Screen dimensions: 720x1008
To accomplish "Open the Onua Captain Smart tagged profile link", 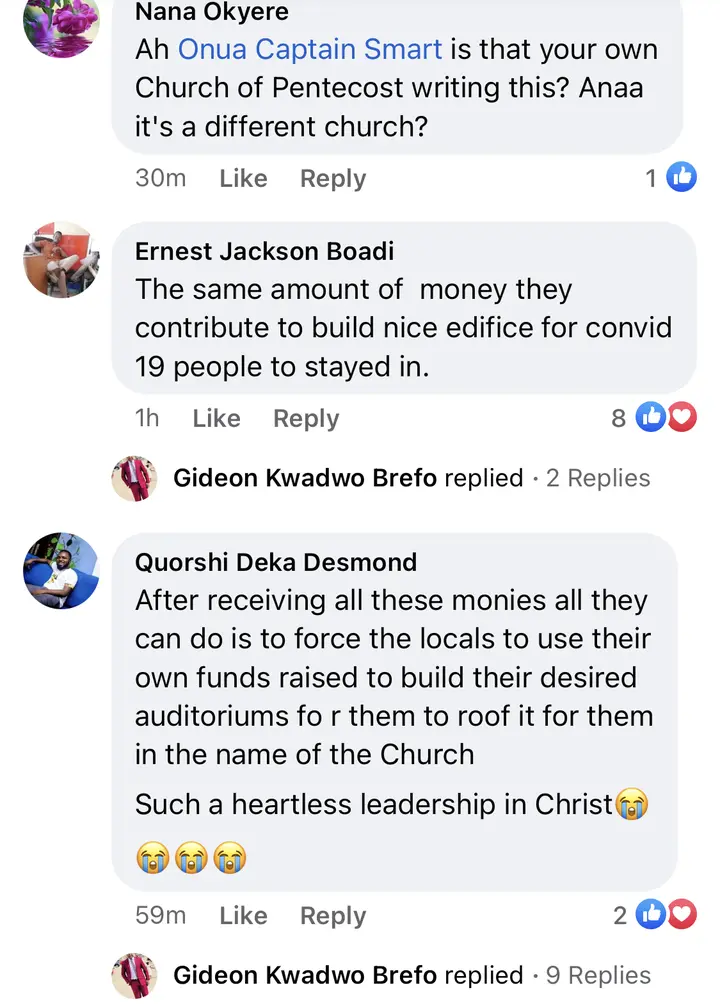I will pyautogui.click(x=310, y=50).
